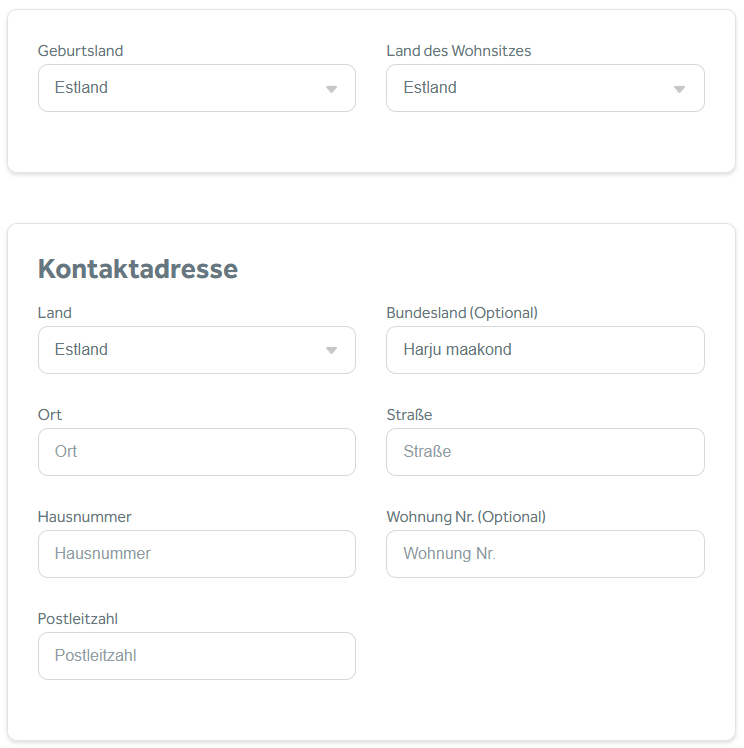Click the Land des Wohnsitzes arrow icon
Screen dimensions: 744x748
click(x=679, y=89)
